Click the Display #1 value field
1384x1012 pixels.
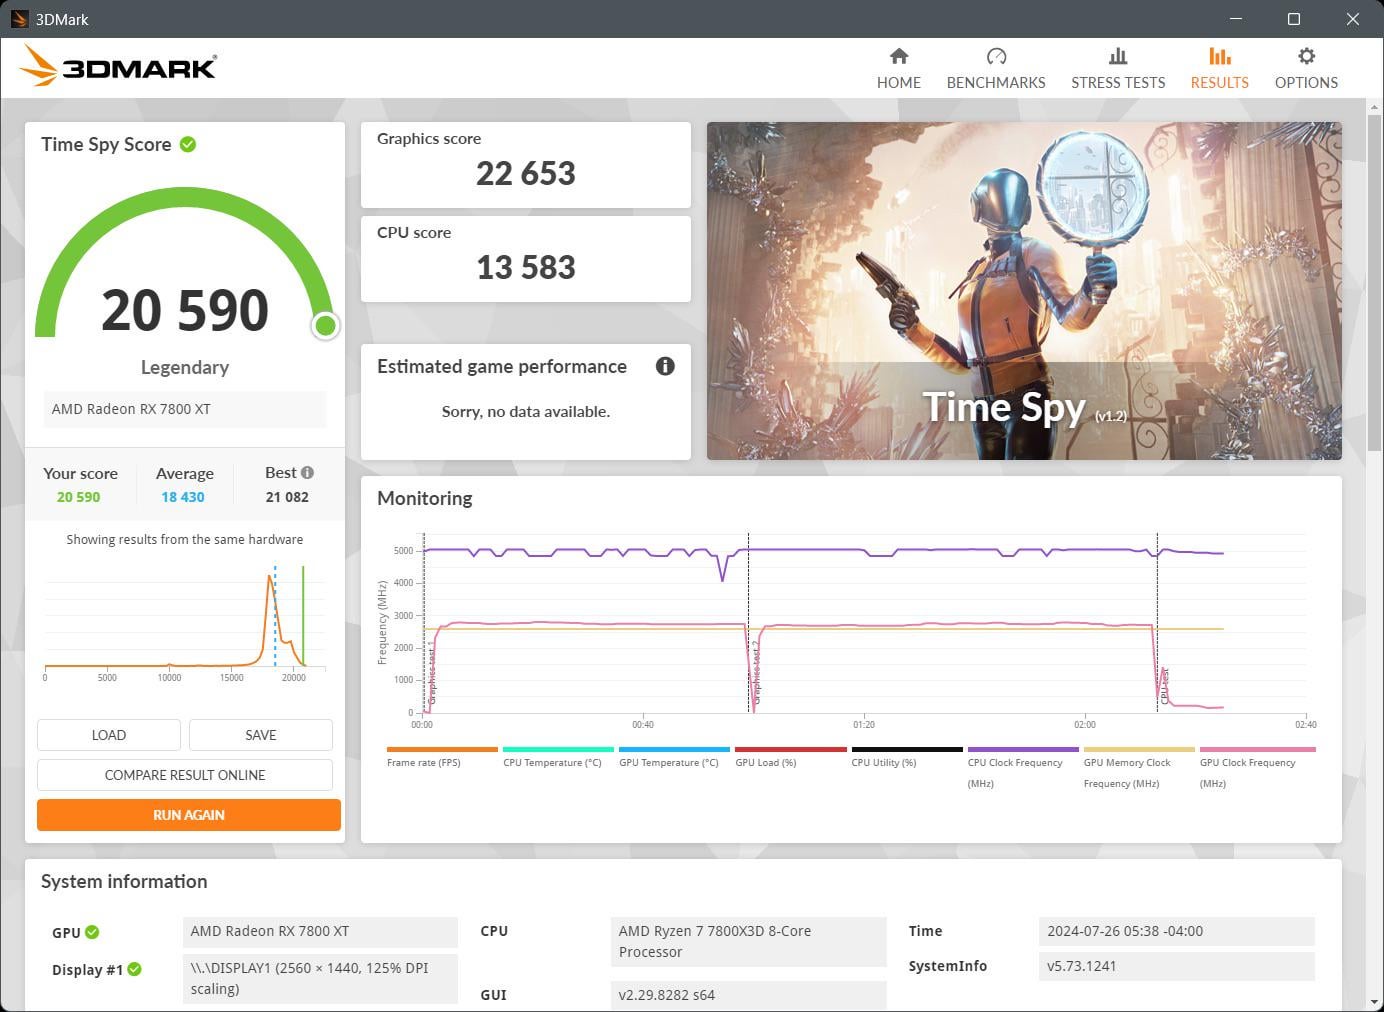[x=320, y=978]
